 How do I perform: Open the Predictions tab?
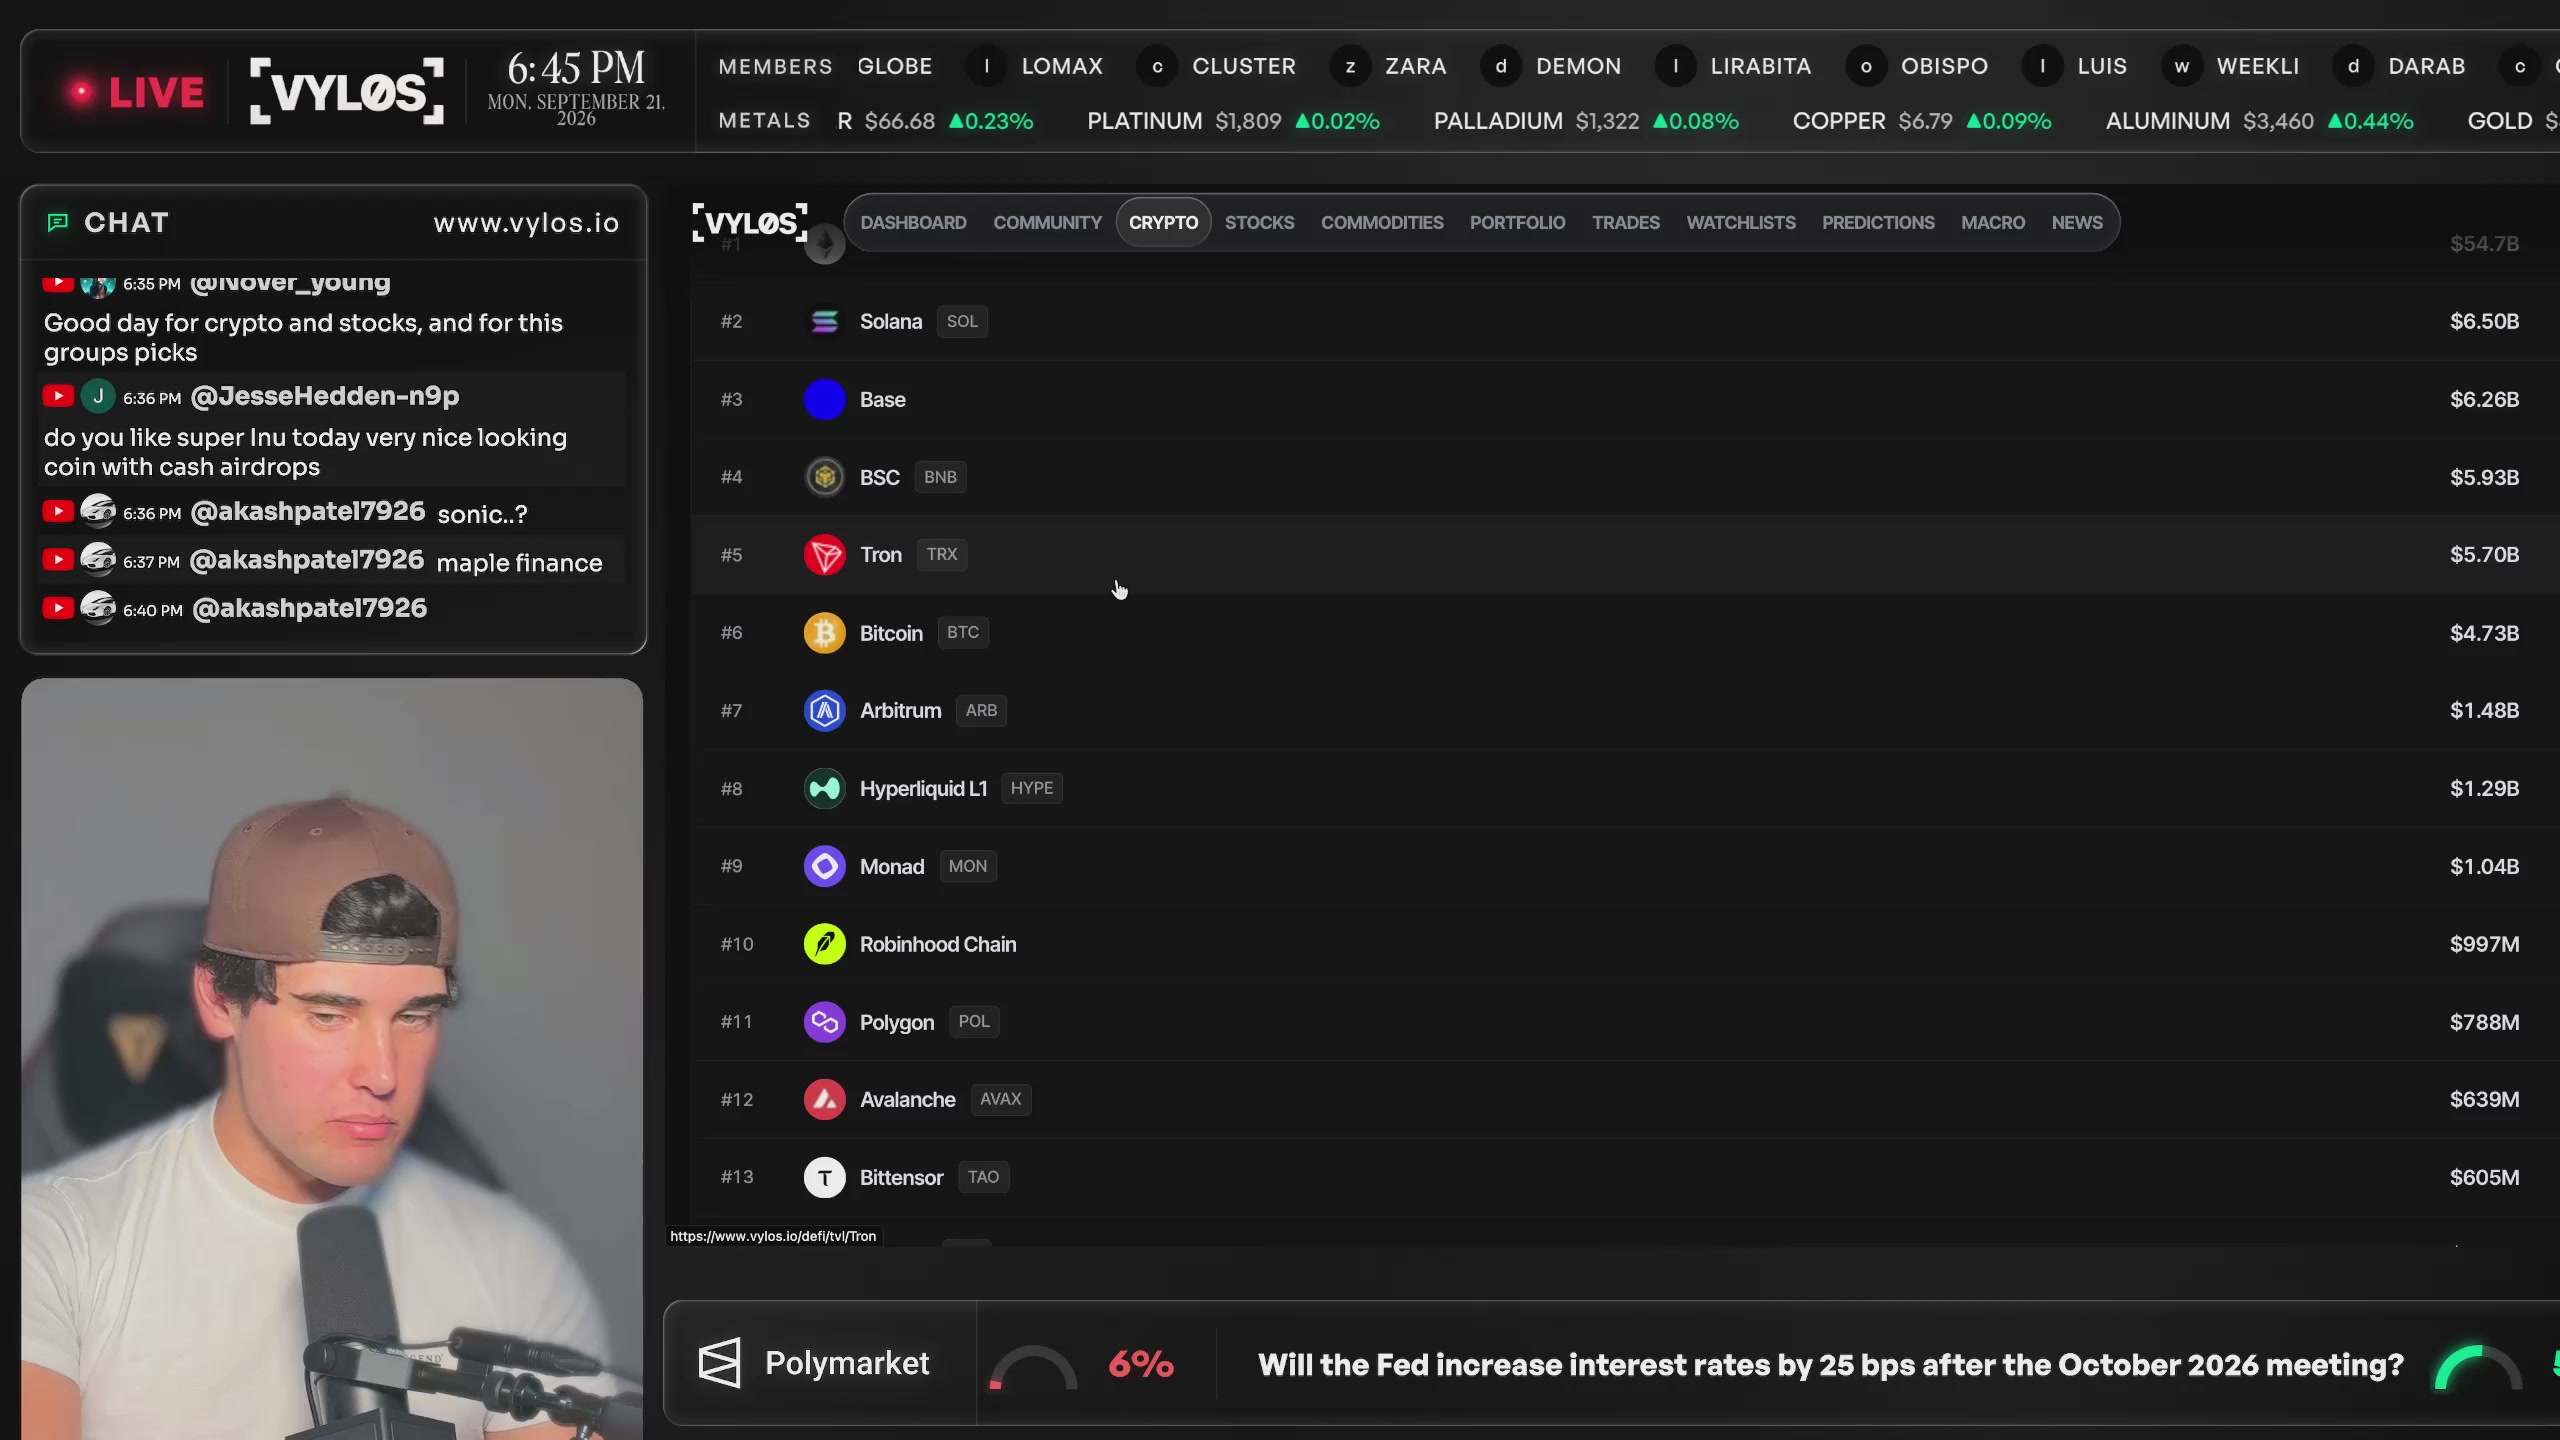point(1878,222)
